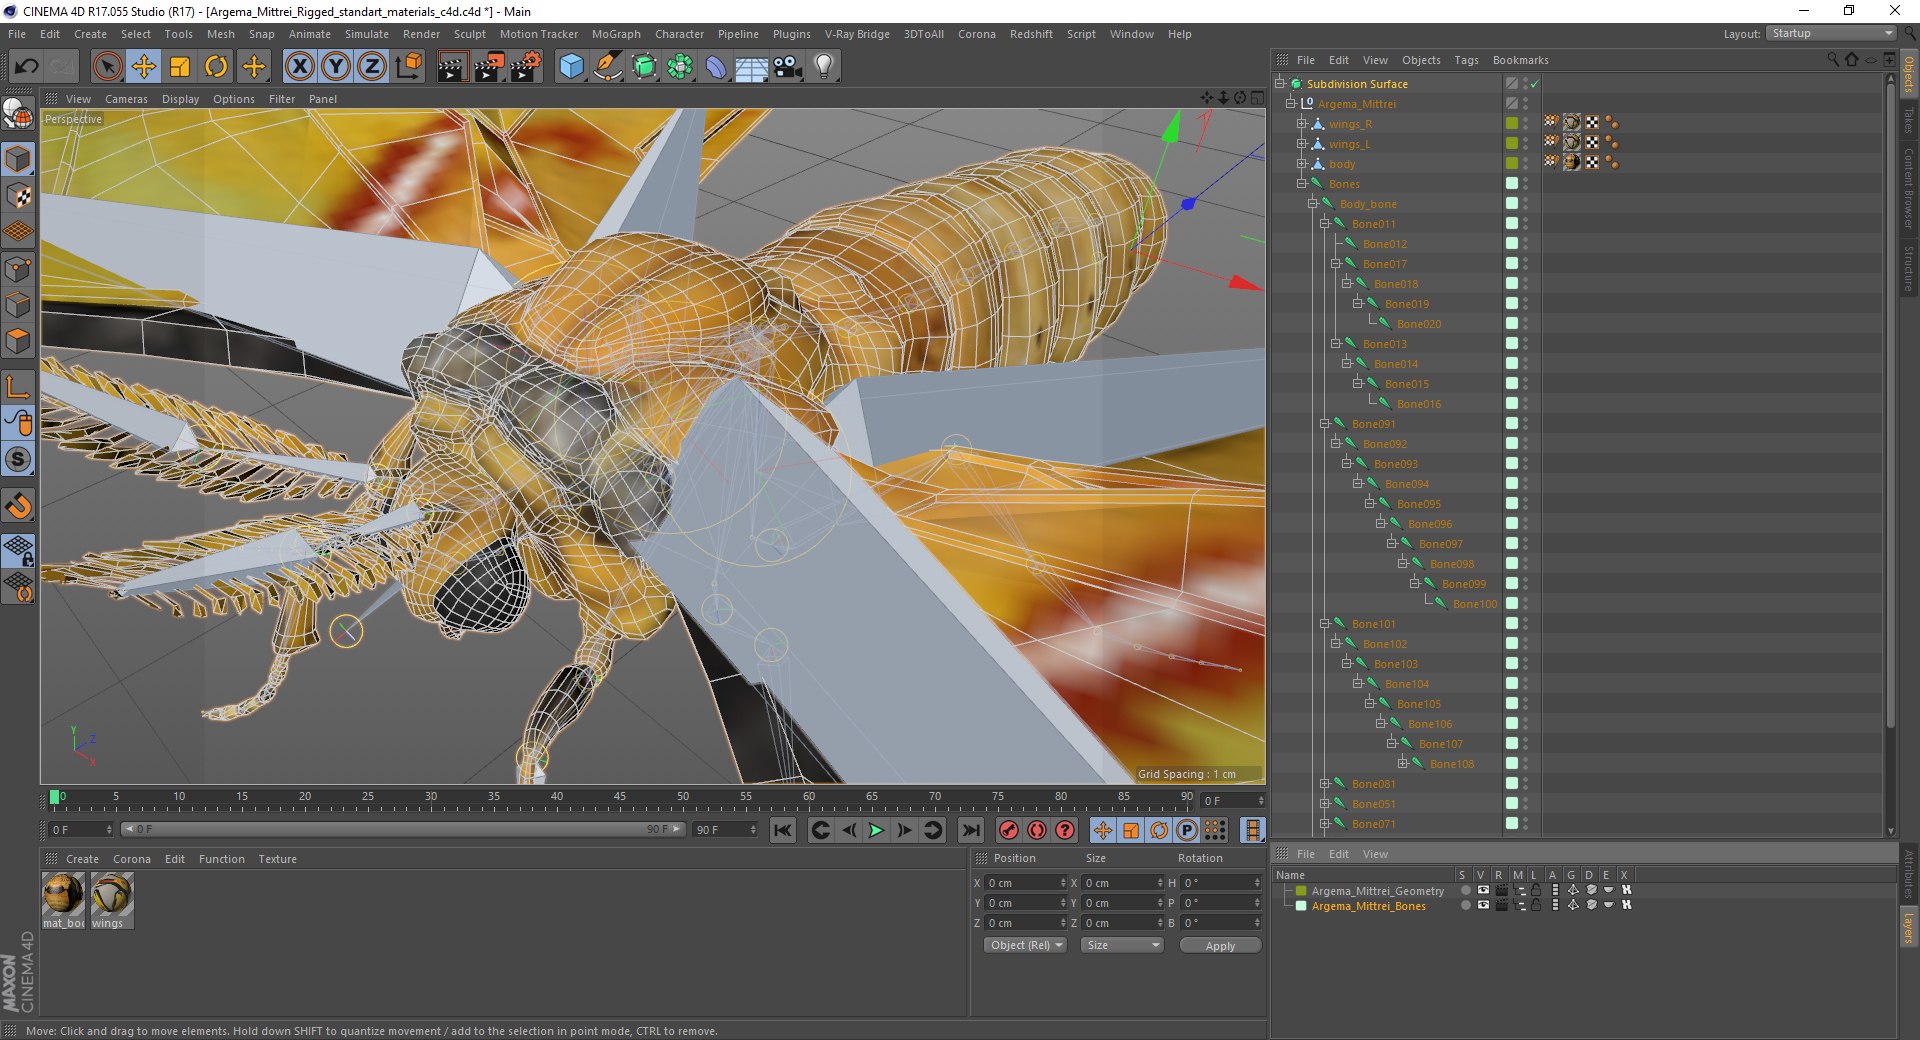Screen dimensions: 1920x1040
Task: Activate the Move tool in the toolbar
Action: click(144, 67)
